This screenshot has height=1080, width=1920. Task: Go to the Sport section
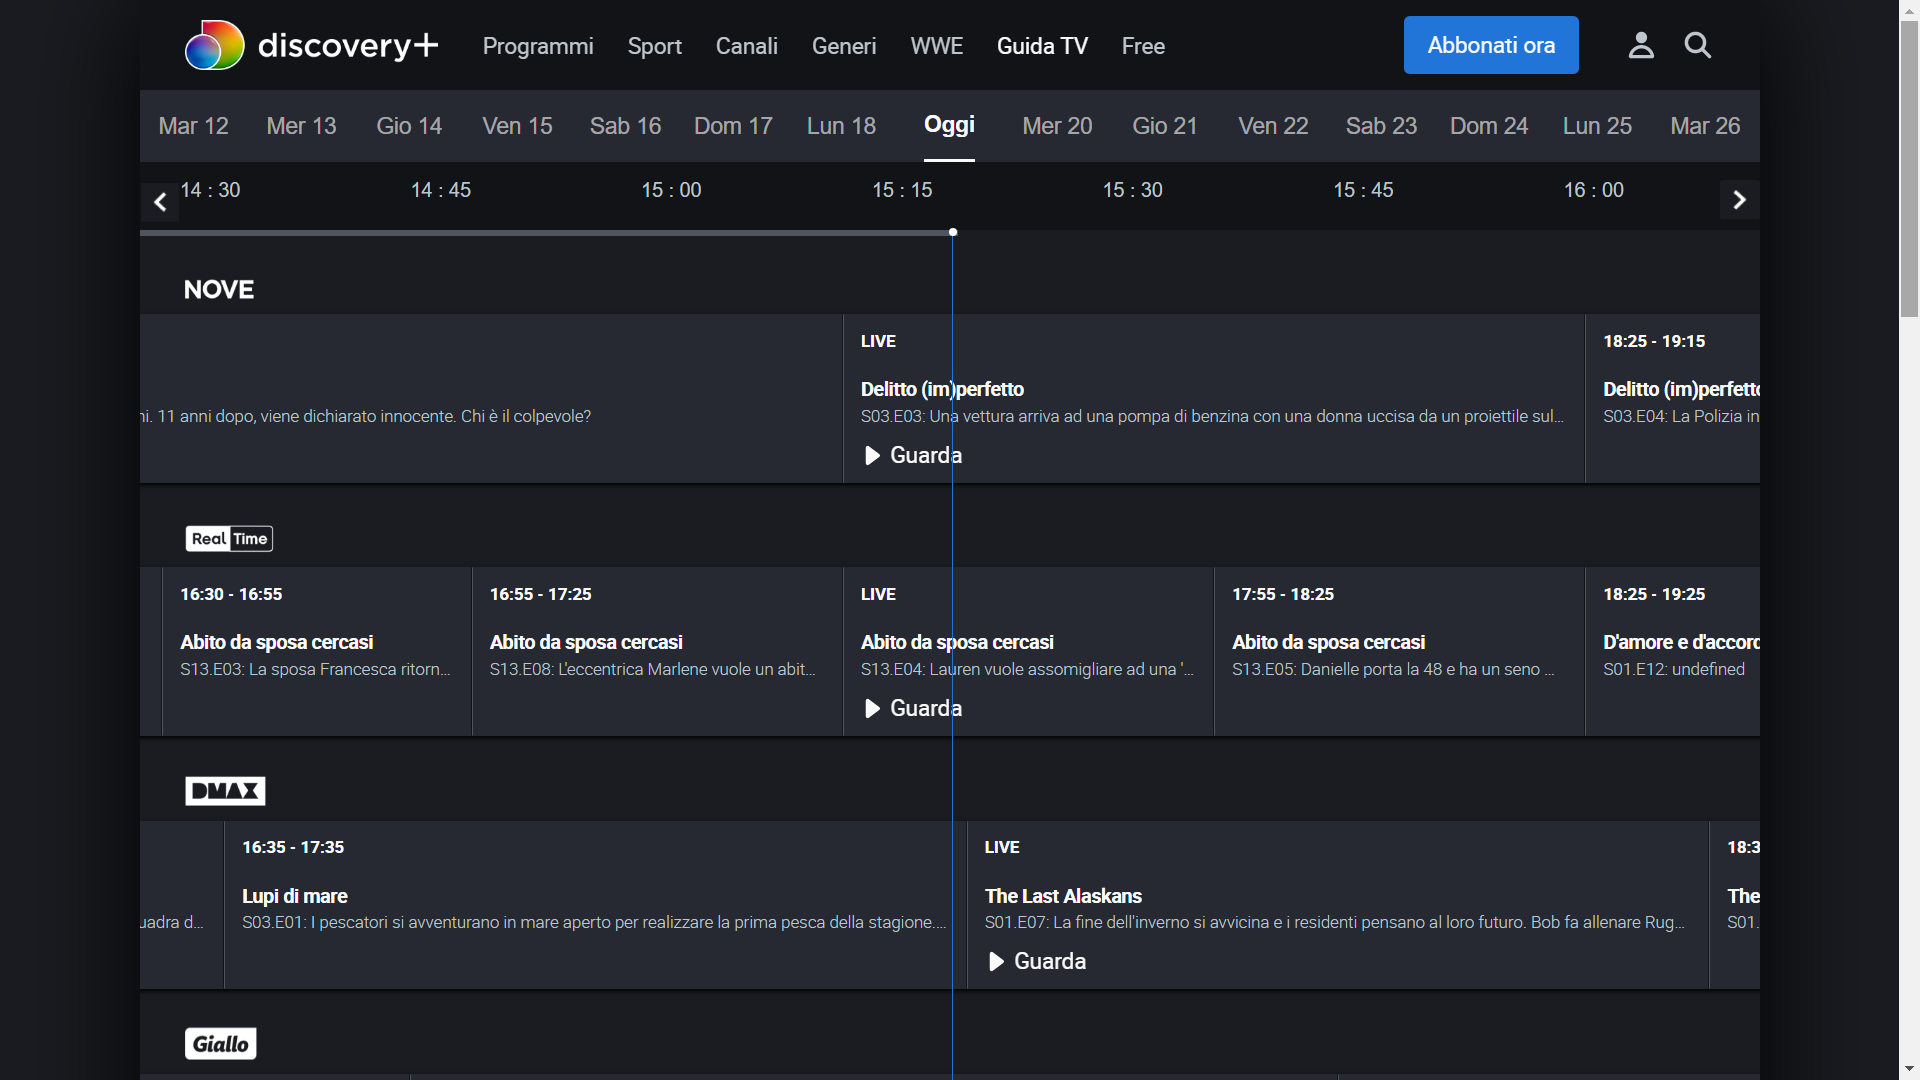coord(654,46)
